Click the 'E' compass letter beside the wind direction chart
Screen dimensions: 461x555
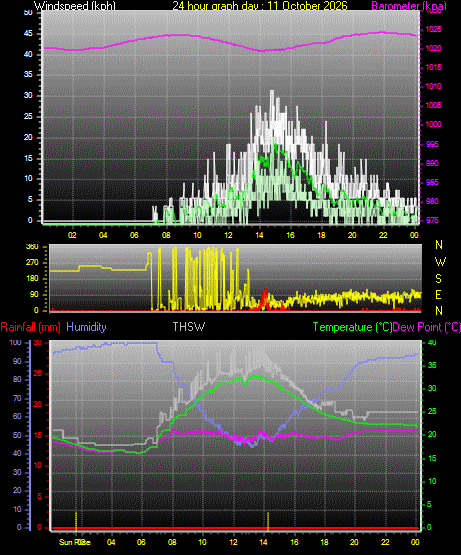pos(438,294)
